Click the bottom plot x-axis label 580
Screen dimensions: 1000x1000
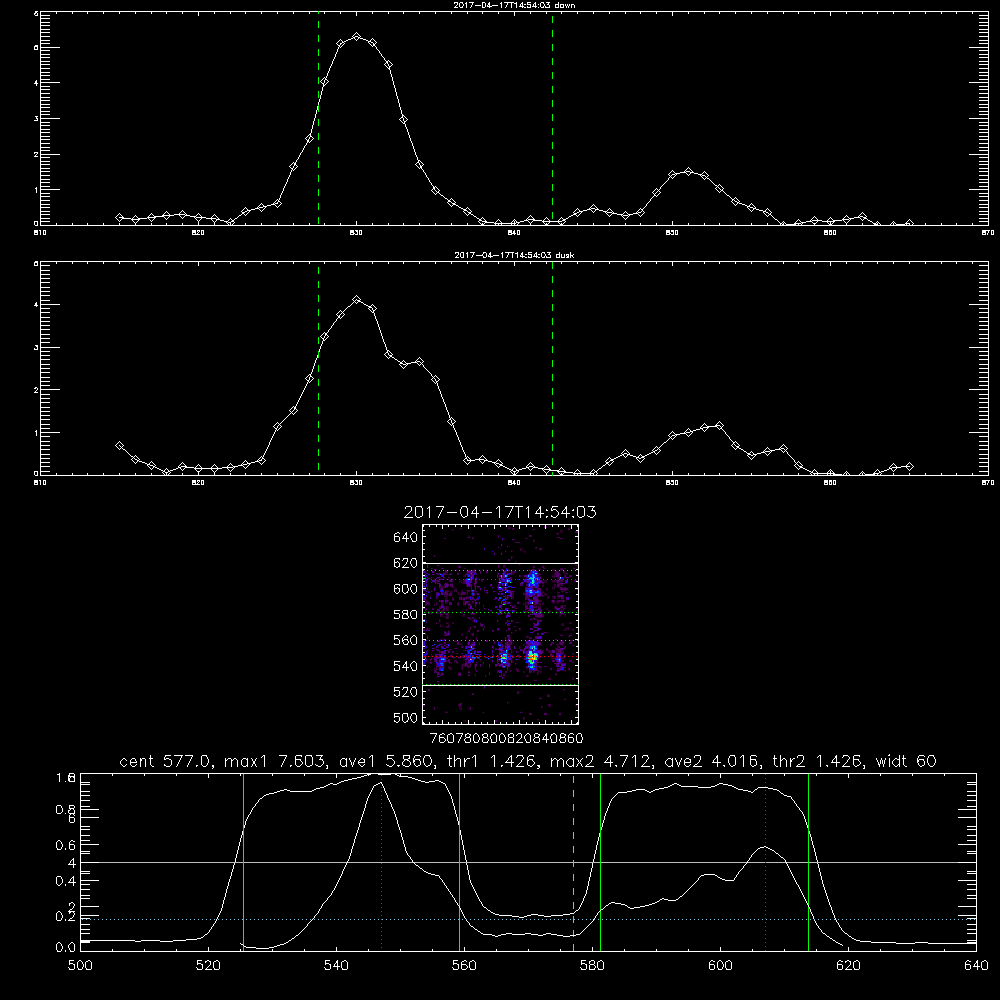(x=592, y=966)
